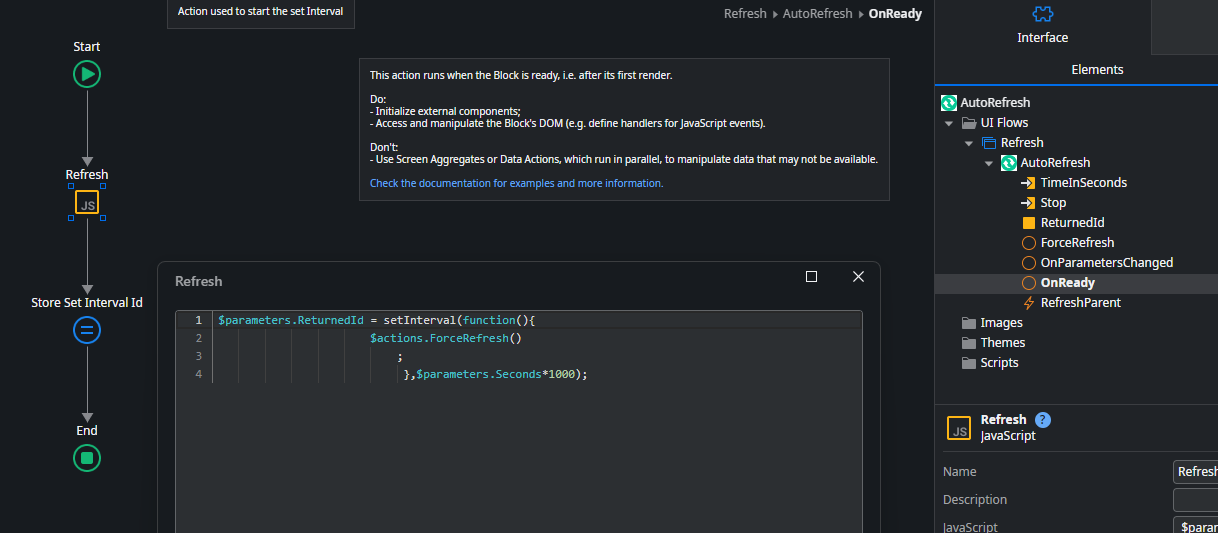The image size is (1218, 533).
Task: Select the Start node in the flow
Action: click(x=87, y=74)
